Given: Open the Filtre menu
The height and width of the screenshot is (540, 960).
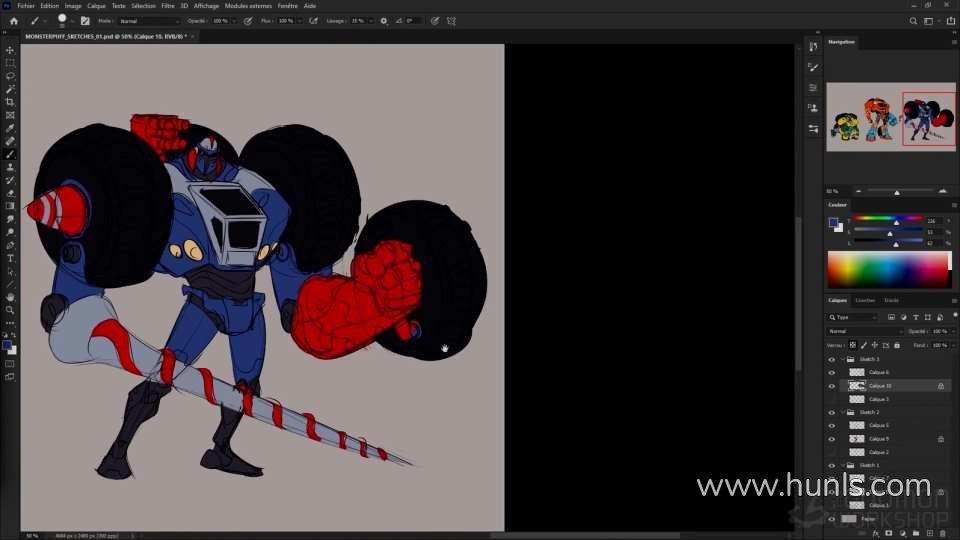Looking at the screenshot, I should (167, 6).
